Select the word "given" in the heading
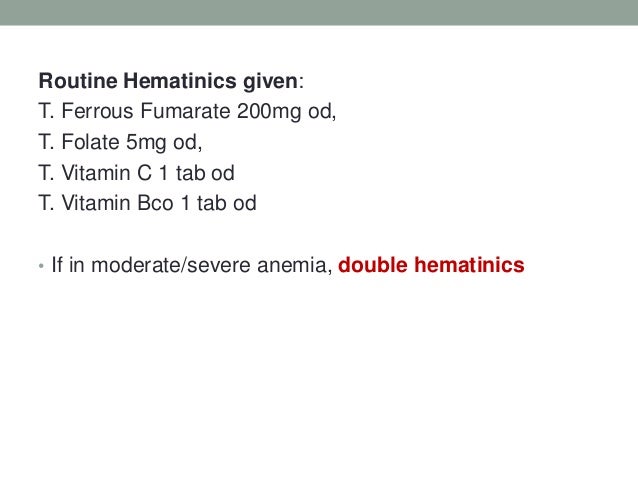This screenshot has width=638, height=479. 271,81
